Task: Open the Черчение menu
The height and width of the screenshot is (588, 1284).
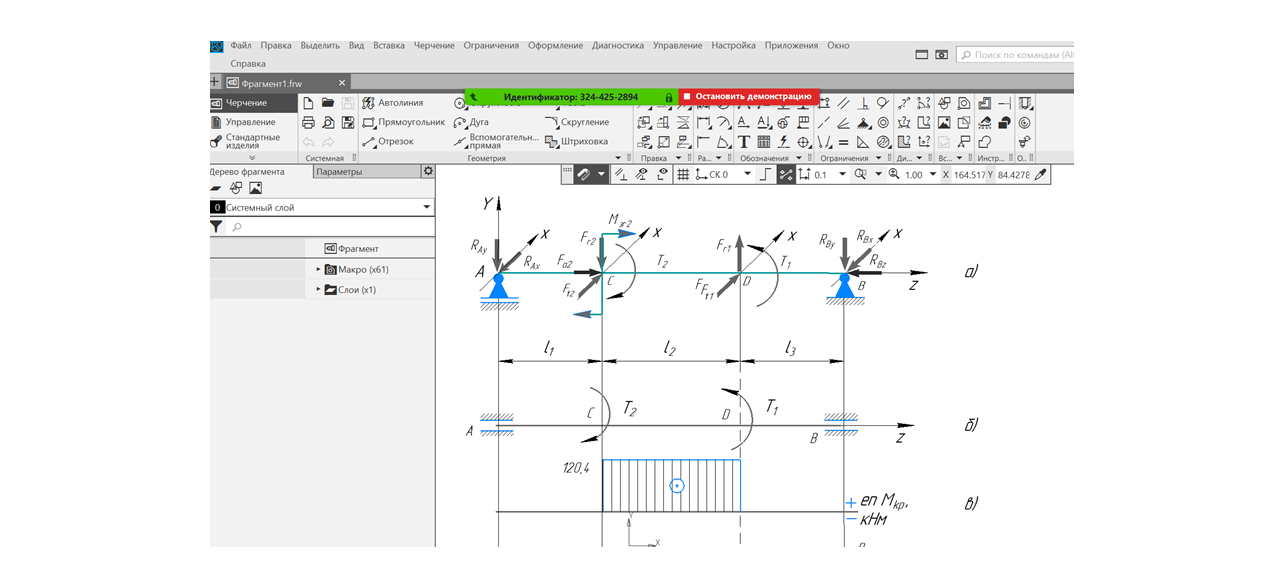Action: point(434,46)
